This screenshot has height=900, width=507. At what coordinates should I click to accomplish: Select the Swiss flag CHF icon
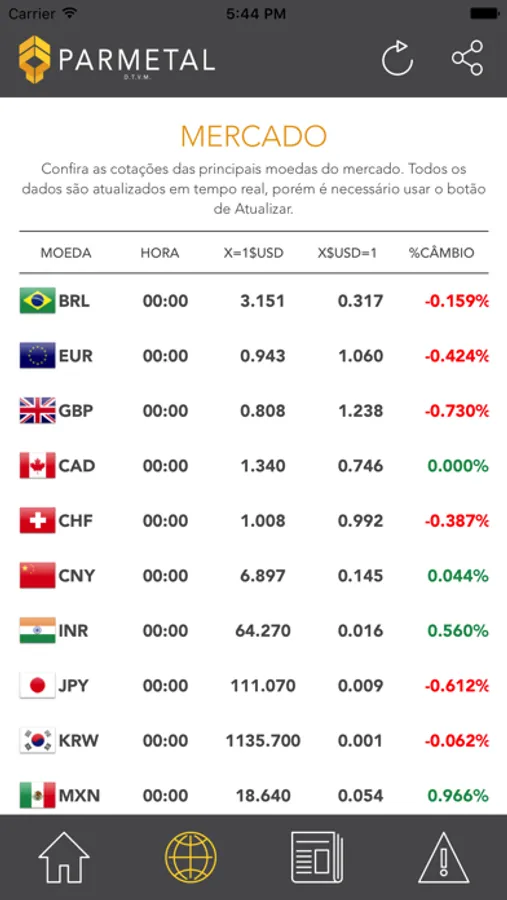[37, 521]
